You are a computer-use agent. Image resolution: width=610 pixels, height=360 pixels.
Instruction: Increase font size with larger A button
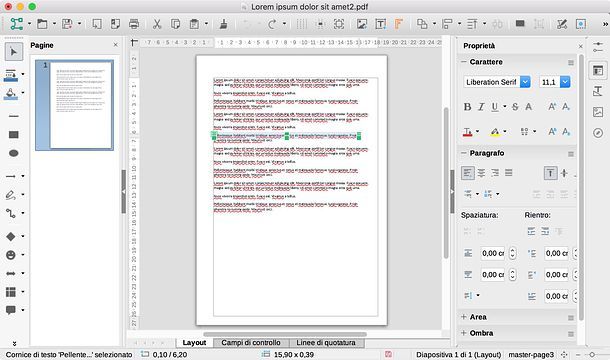click(x=552, y=107)
